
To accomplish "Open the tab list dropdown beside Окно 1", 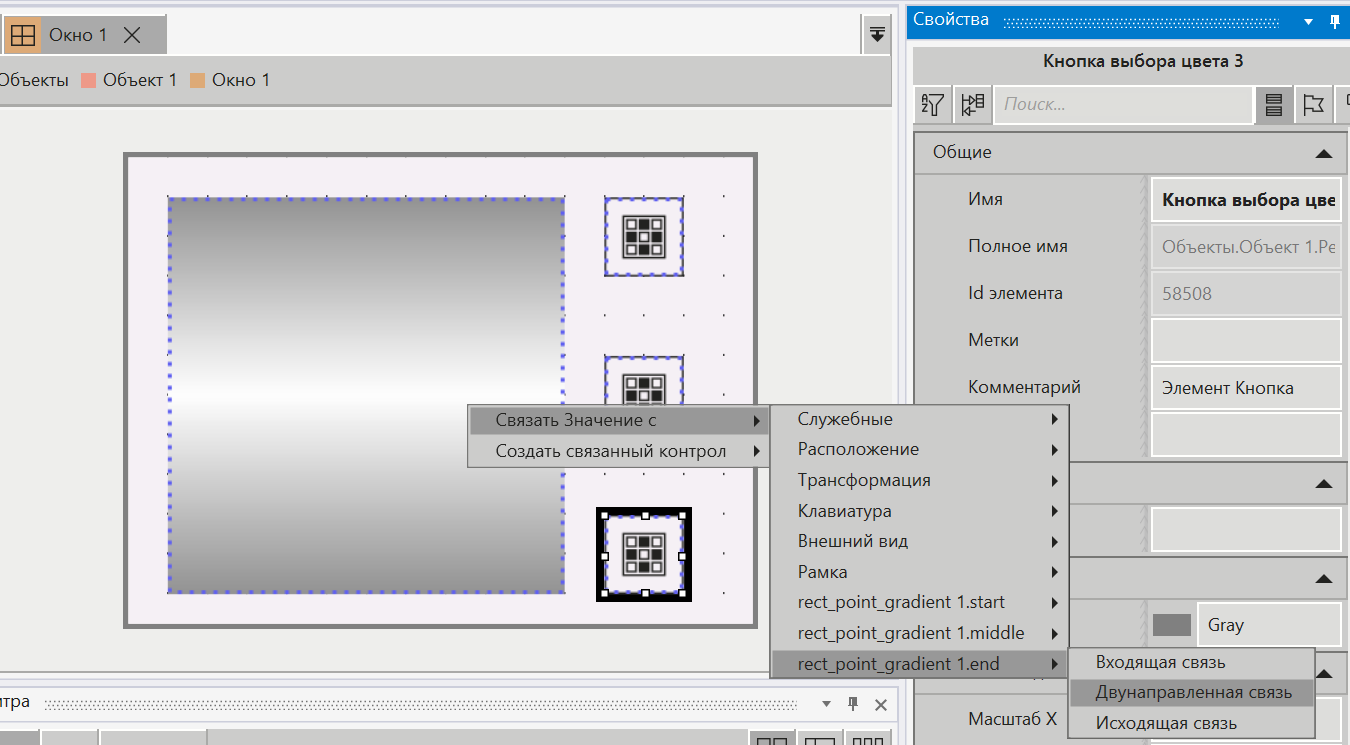I will [x=877, y=35].
